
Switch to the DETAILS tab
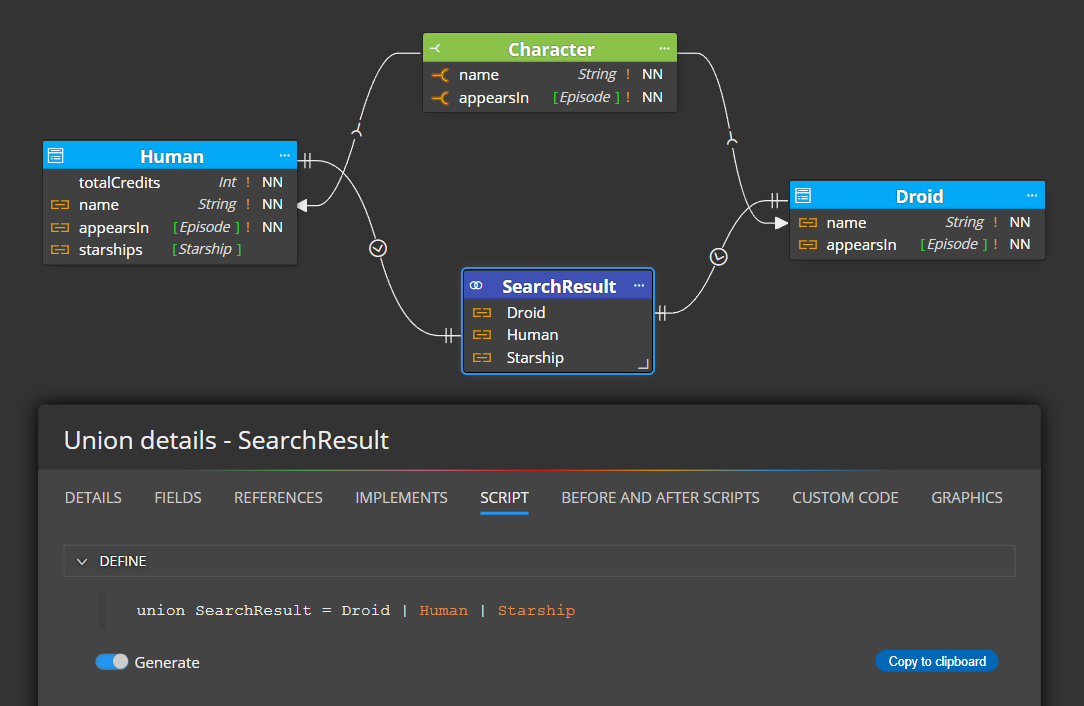click(x=93, y=497)
